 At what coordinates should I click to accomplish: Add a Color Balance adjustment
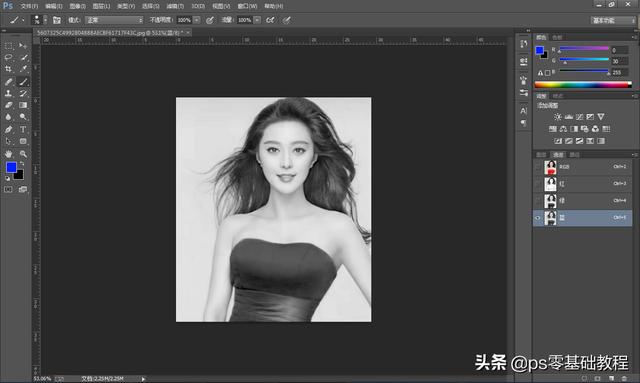click(563, 129)
